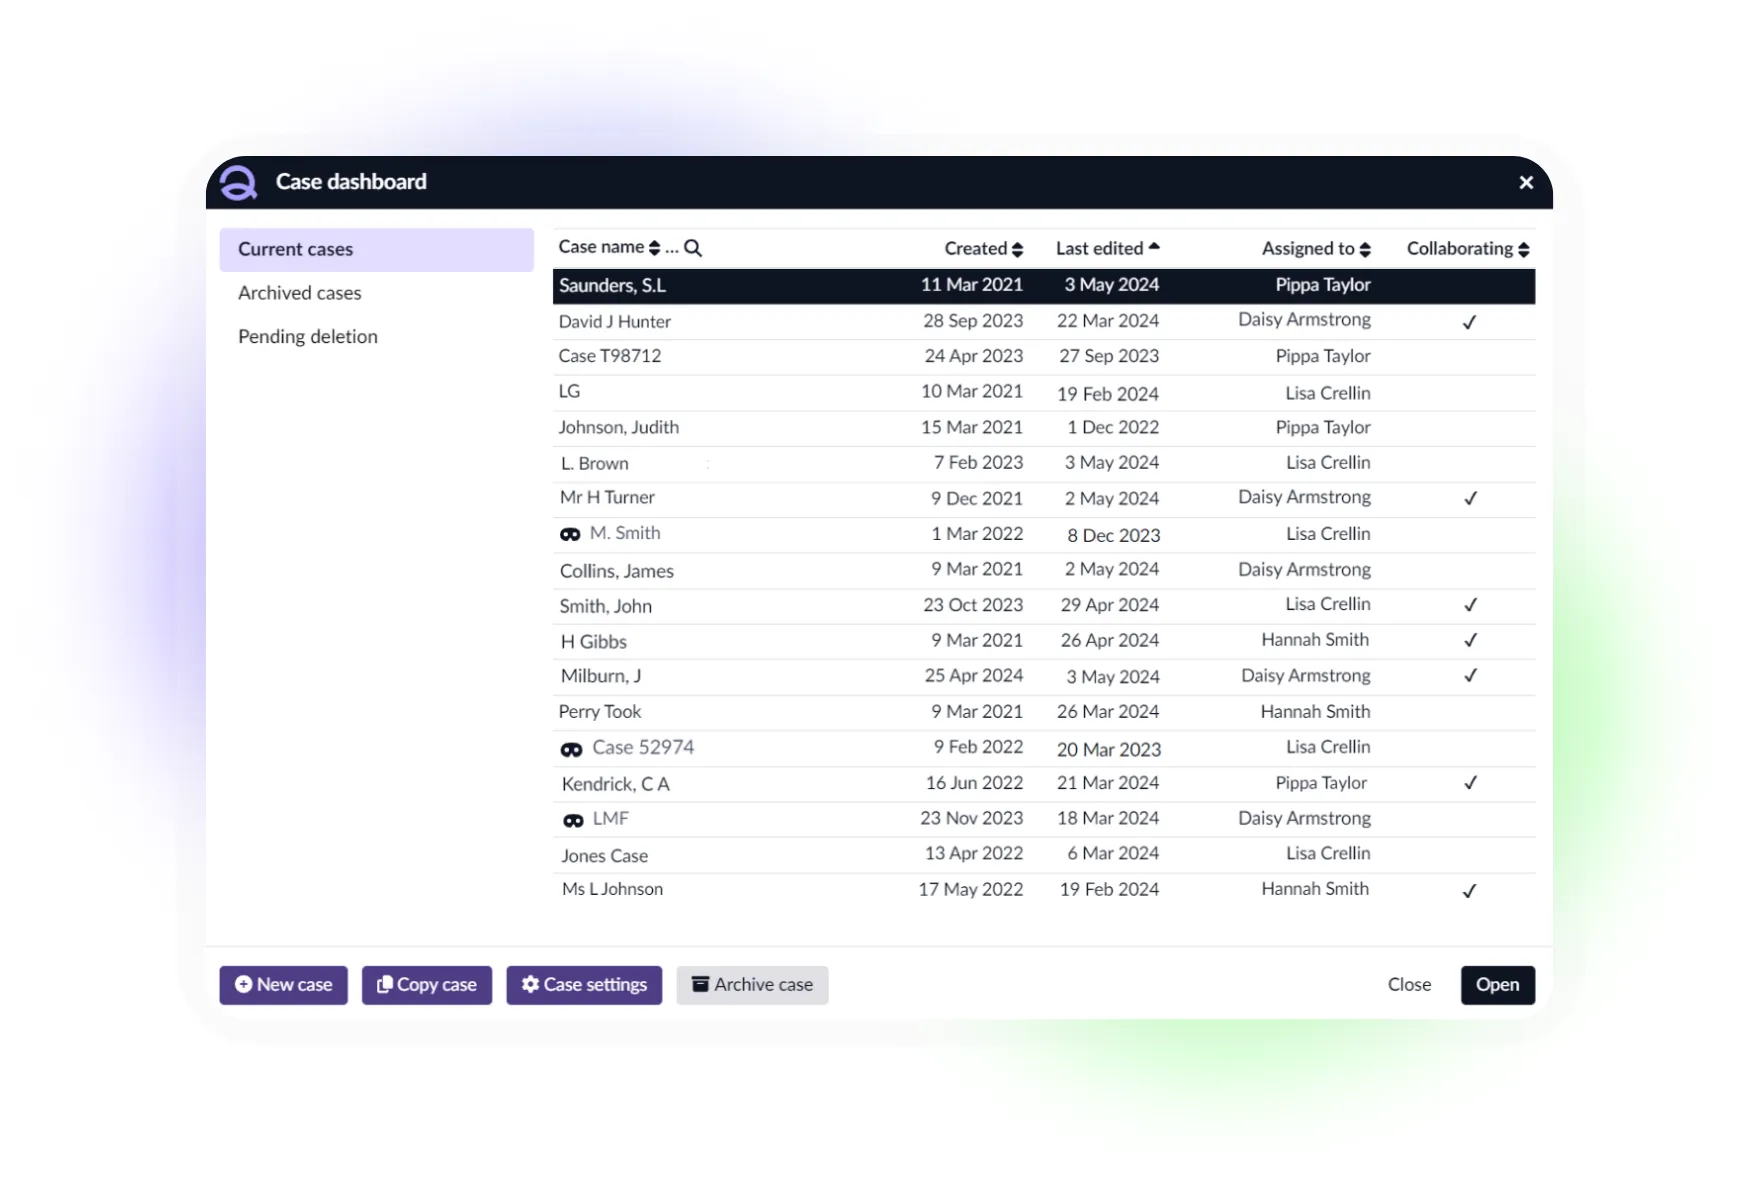Toggle collaborating checkmark for David J Hunter

click(x=1469, y=322)
